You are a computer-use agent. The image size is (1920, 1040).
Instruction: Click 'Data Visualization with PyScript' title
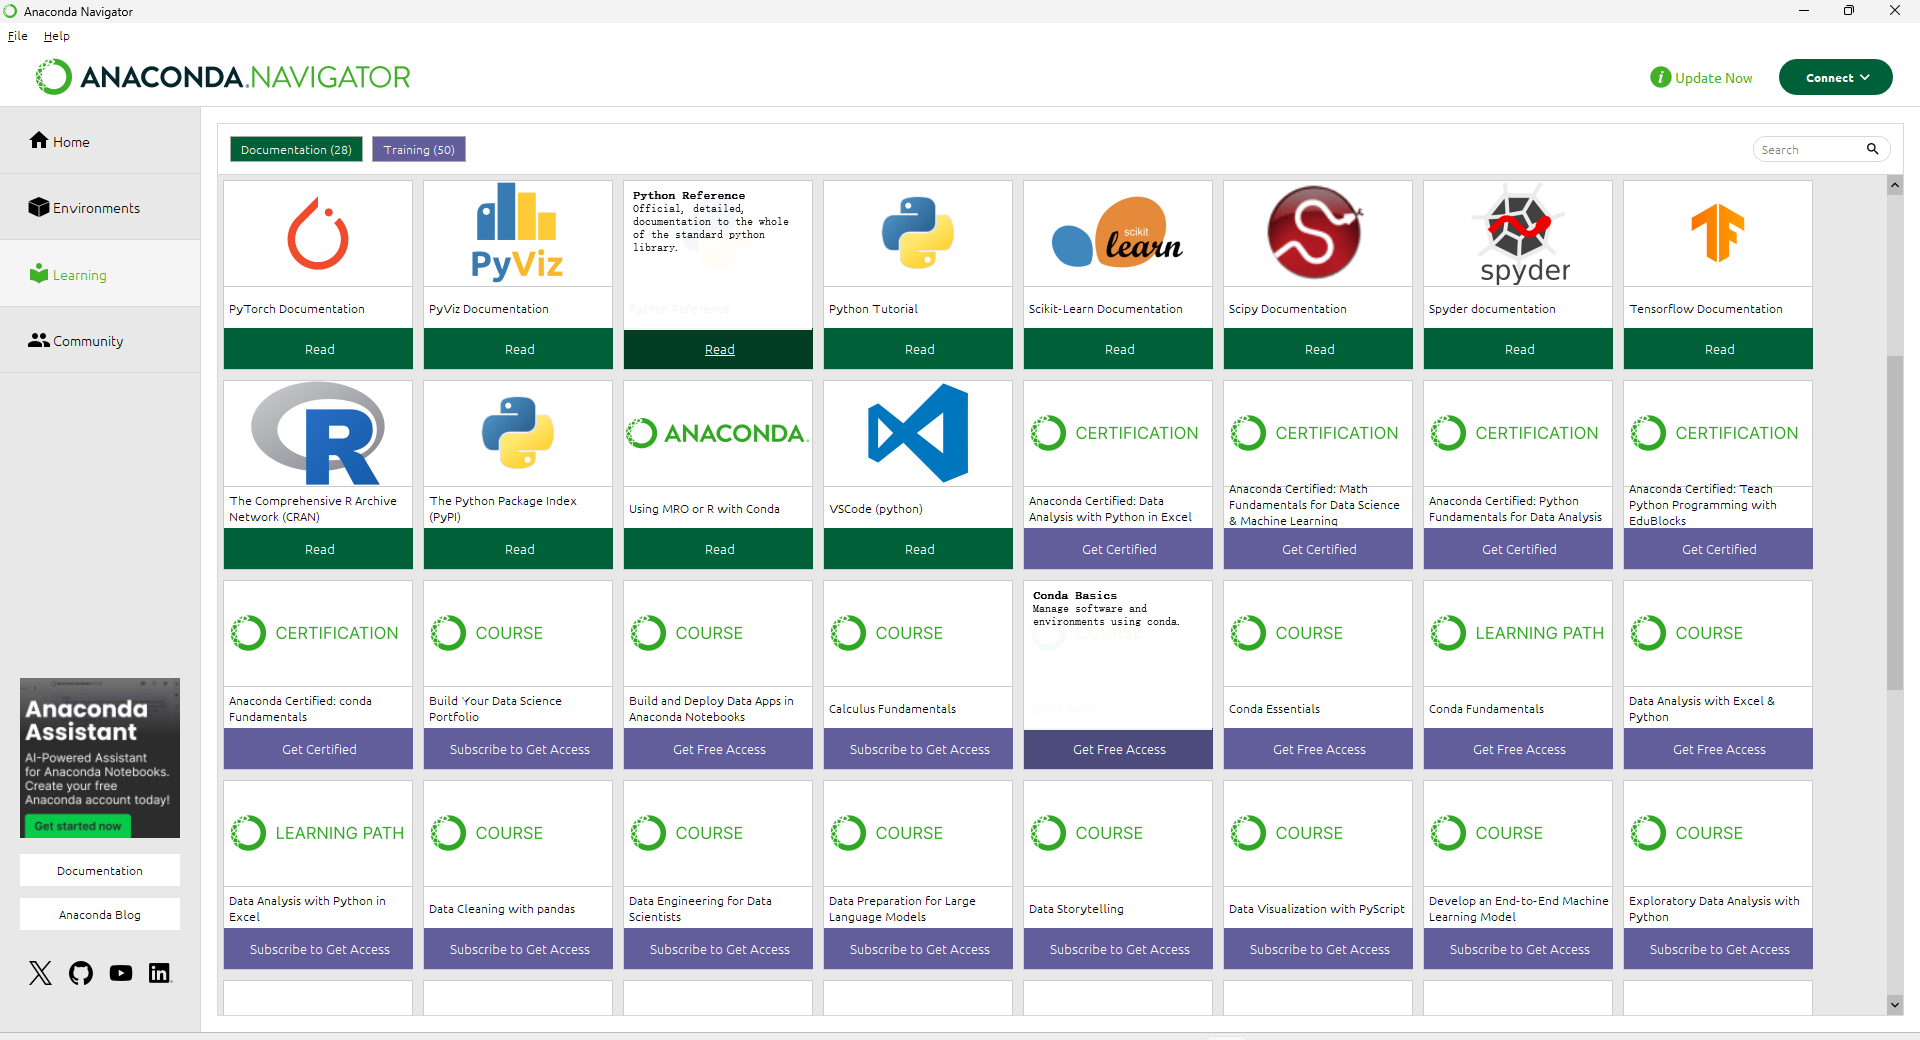[1316, 908]
